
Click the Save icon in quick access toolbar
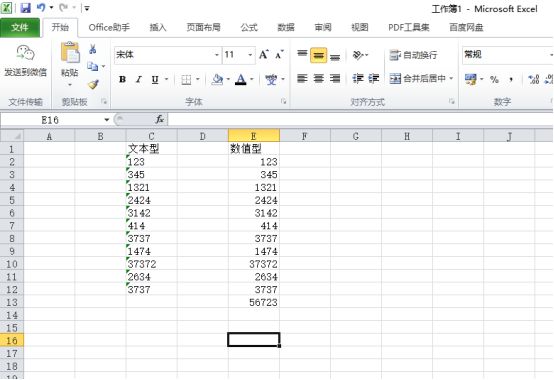25,8
